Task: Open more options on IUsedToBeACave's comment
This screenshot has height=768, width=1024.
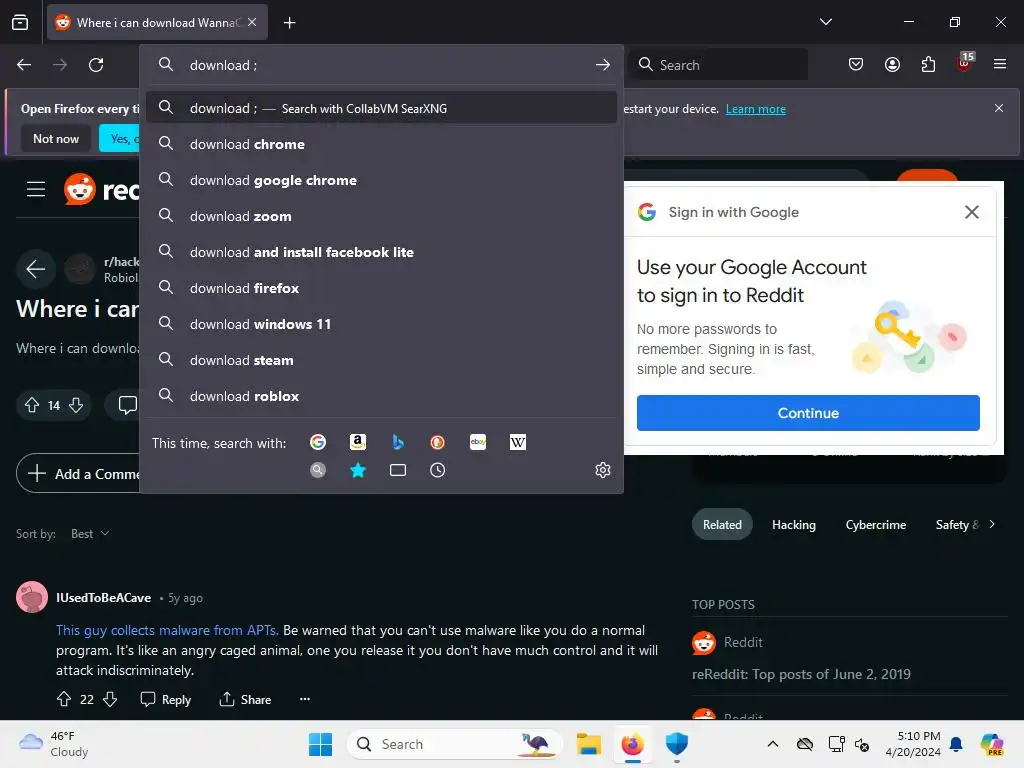Action: [x=305, y=699]
